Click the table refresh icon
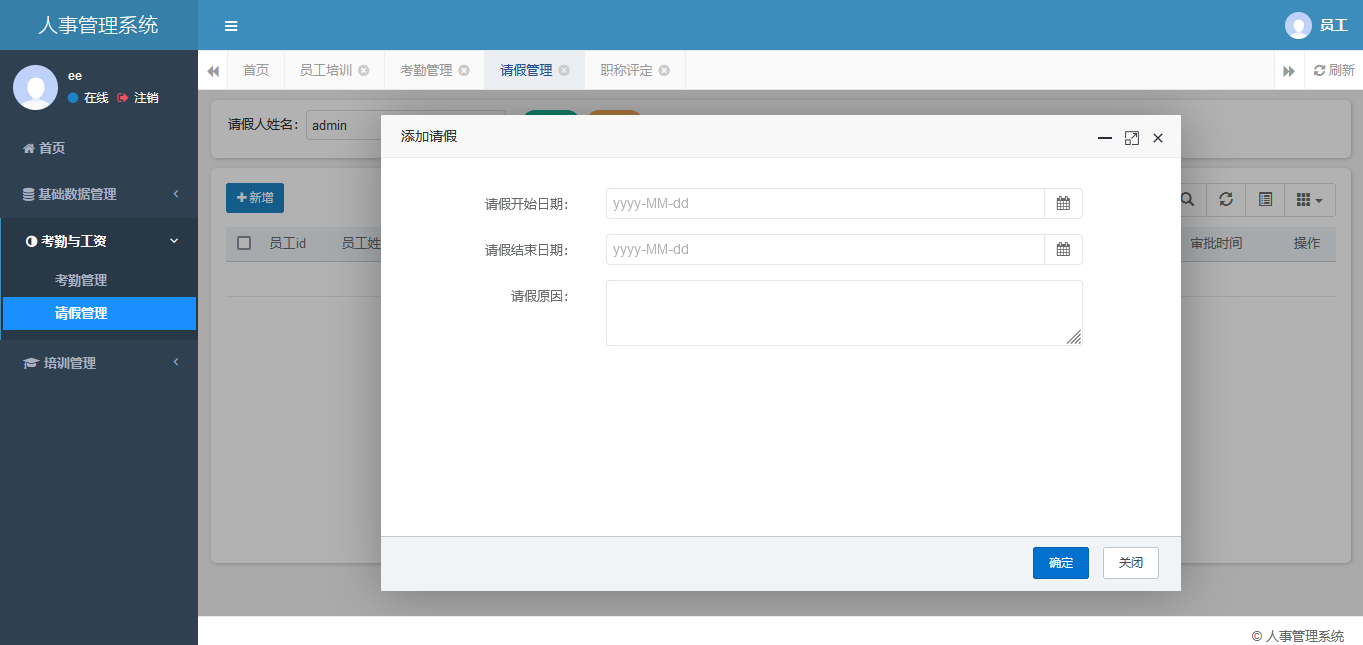1363x645 pixels. pyautogui.click(x=1226, y=199)
